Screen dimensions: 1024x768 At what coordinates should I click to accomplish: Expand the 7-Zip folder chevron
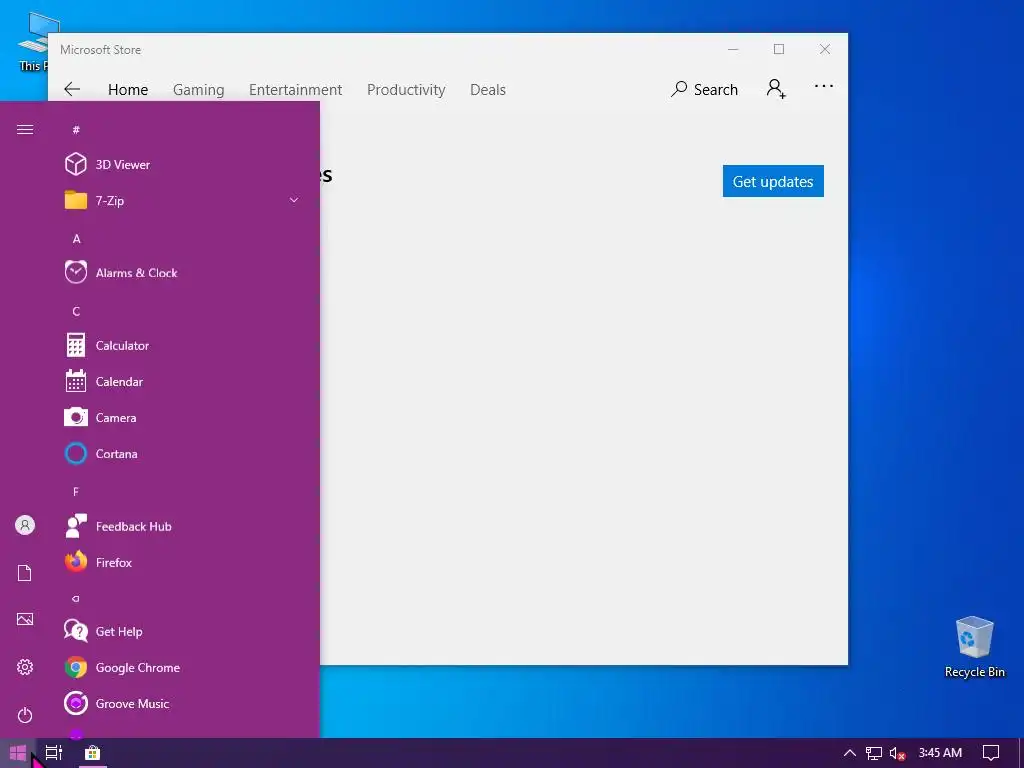tap(294, 200)
